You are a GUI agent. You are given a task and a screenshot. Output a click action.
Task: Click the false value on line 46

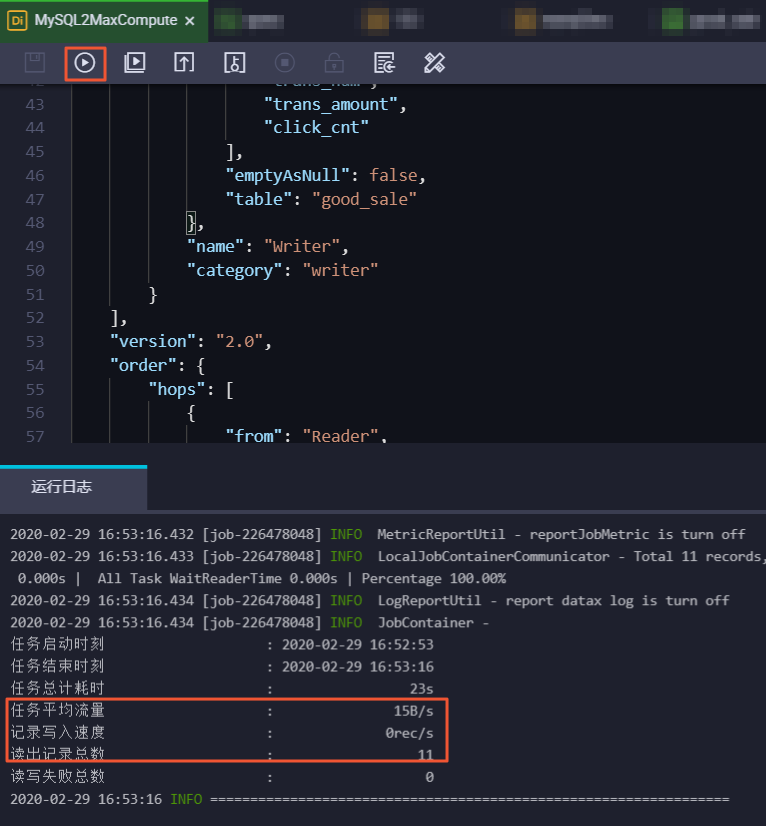point(393,175)
